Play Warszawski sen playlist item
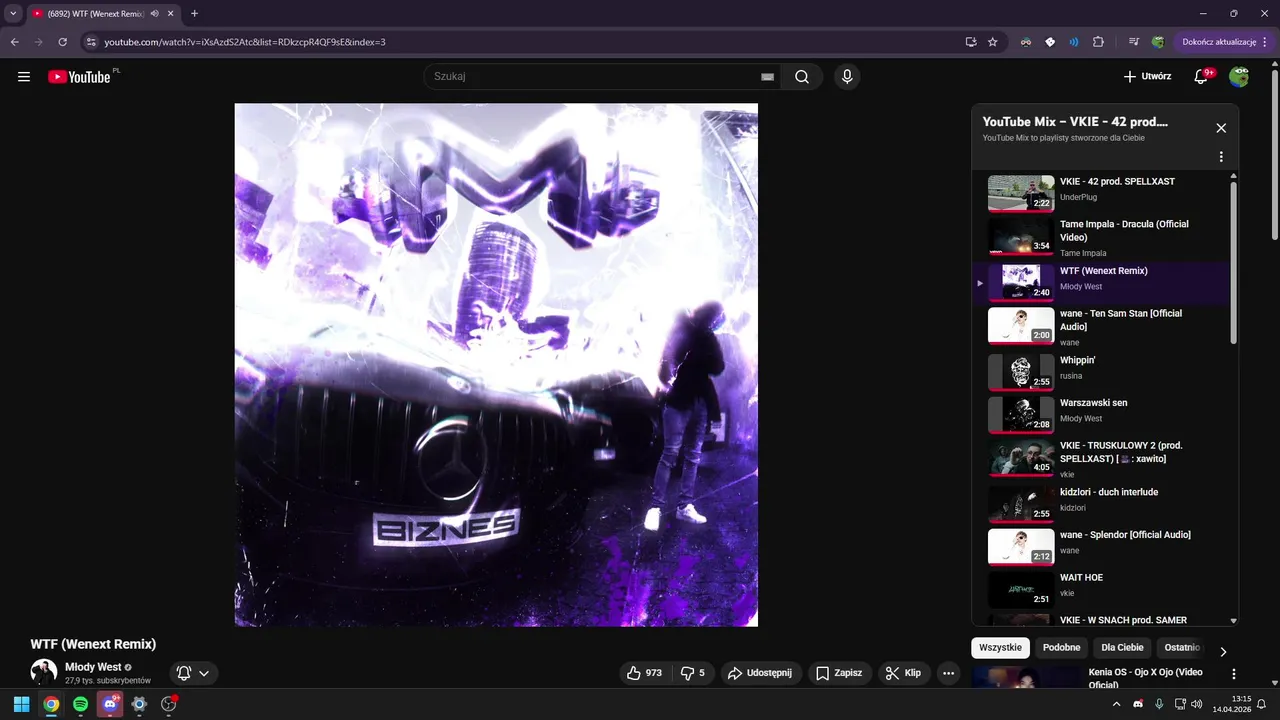1280x720 pixels. pyautogui.click(x=1101, y=414)
